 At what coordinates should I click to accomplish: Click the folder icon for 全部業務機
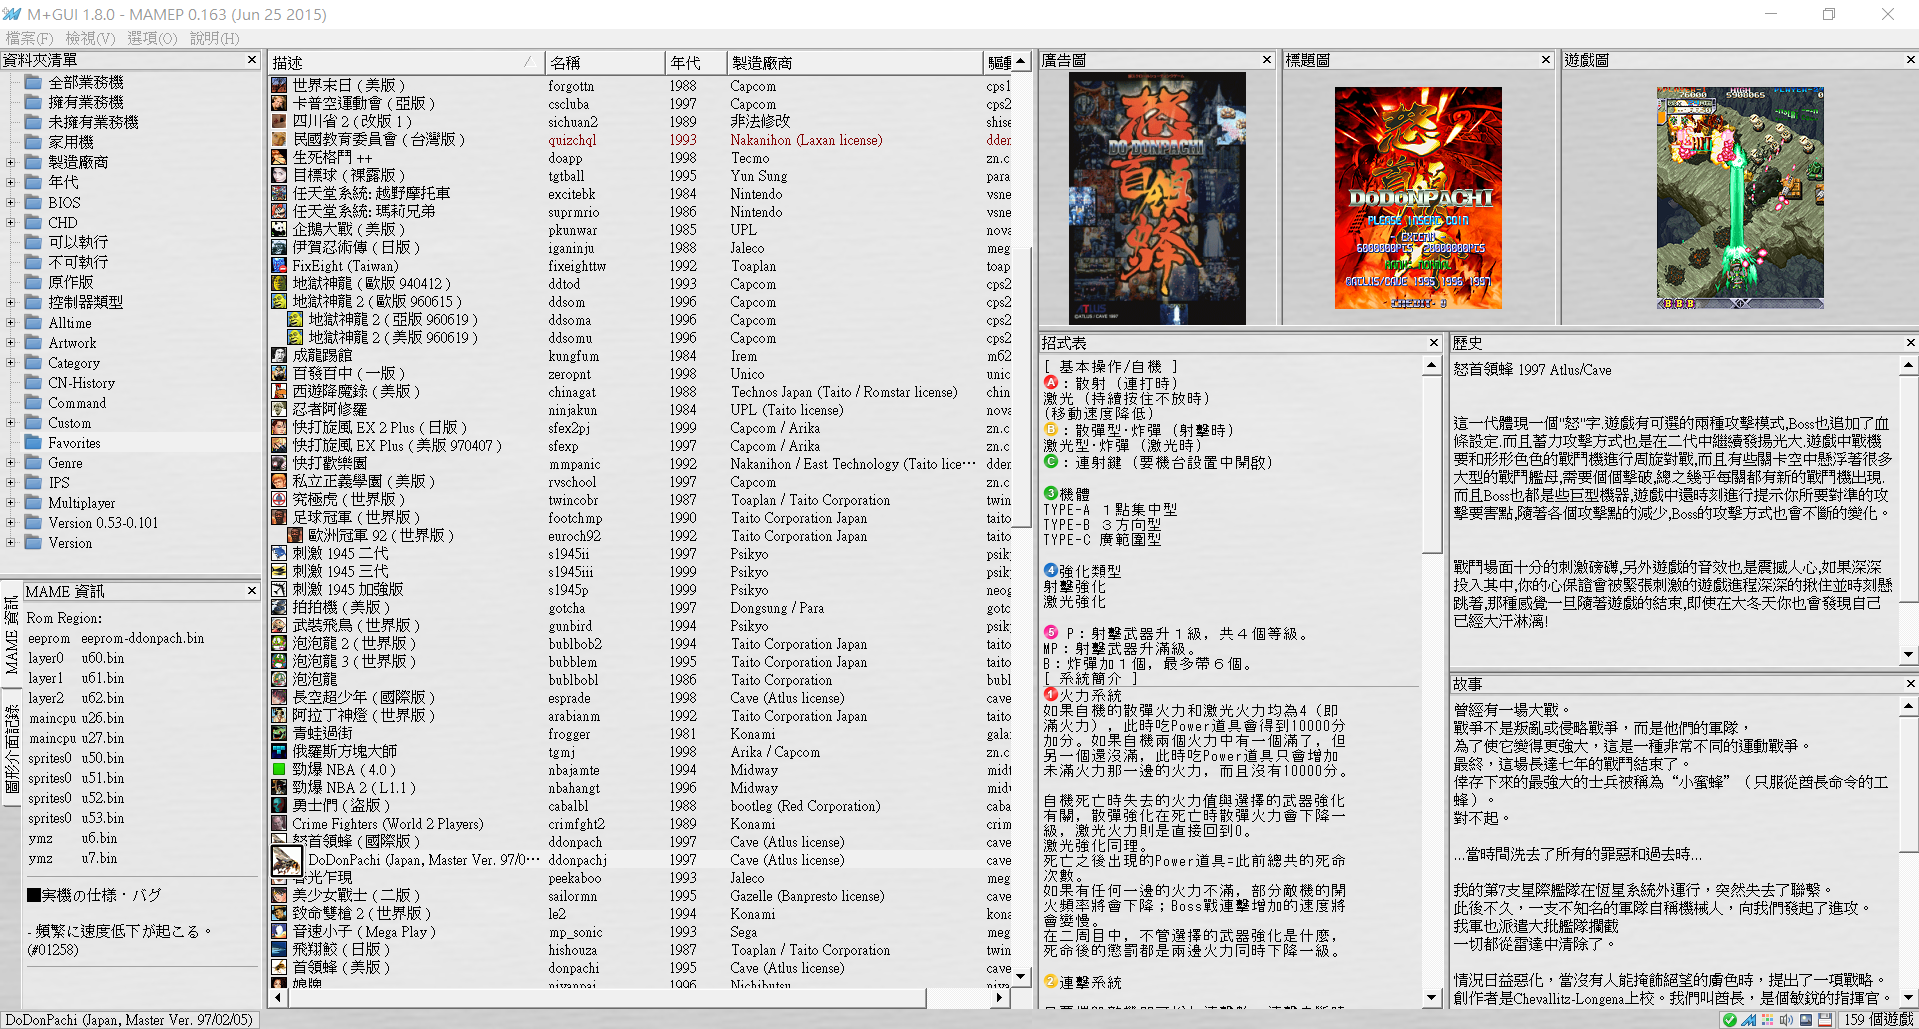coord(33,82)
